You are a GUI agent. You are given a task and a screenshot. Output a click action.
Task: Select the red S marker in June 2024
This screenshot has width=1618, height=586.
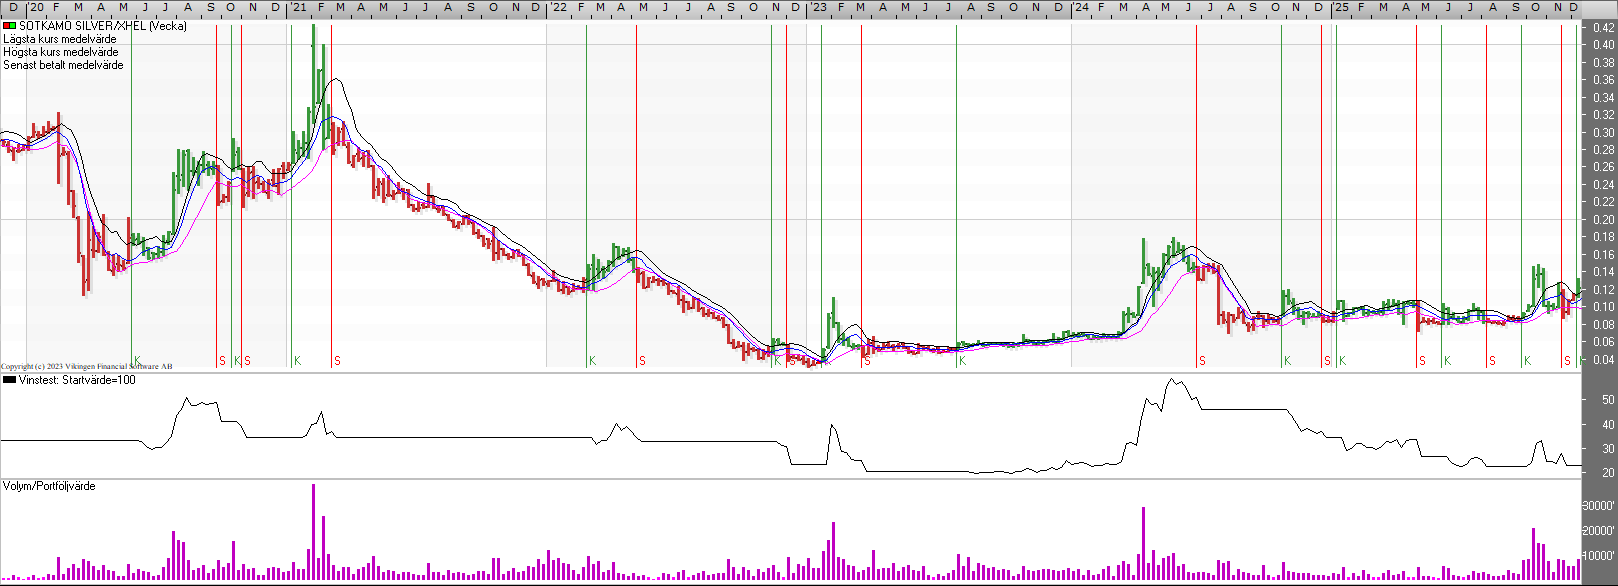(1202, 361)
